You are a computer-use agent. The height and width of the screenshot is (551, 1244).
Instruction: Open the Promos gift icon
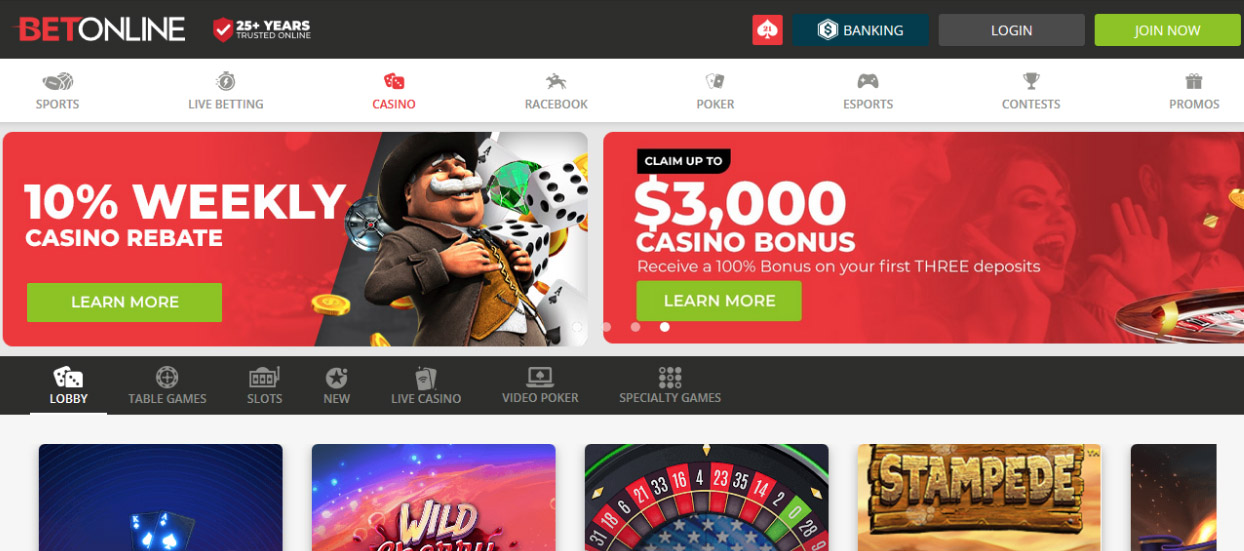(x=1194, y=82)
